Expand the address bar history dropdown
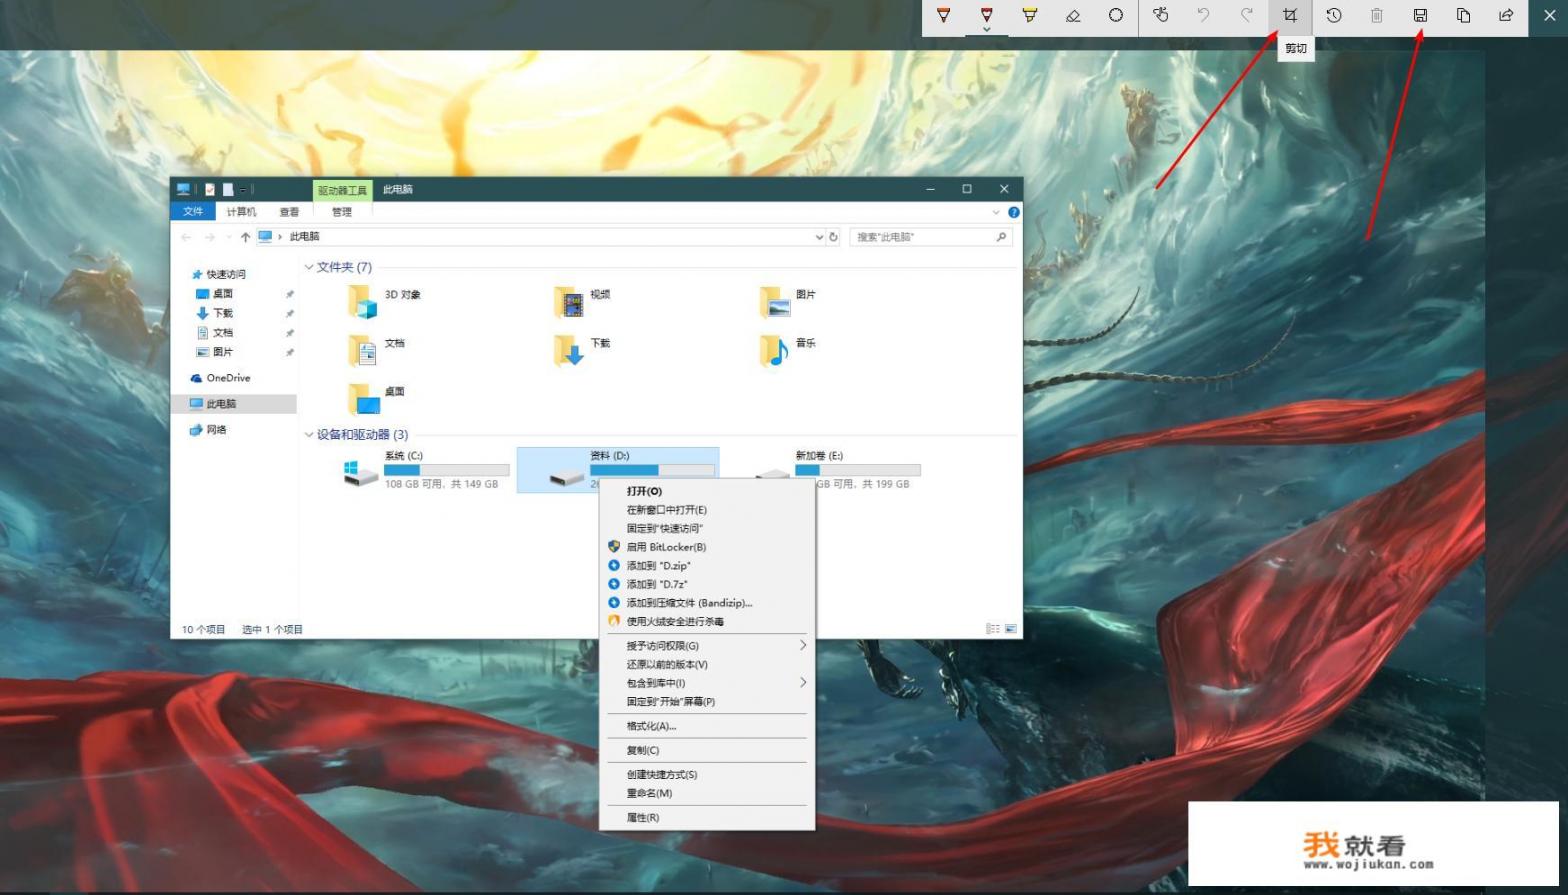Viewport: 1568px width, 895px height. pos(820,237)
